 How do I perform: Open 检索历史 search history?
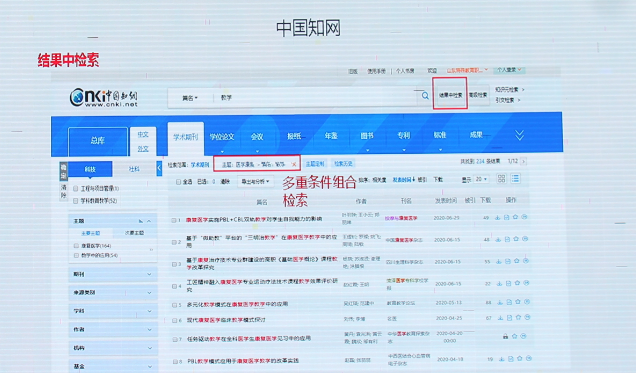click(343, 163)
